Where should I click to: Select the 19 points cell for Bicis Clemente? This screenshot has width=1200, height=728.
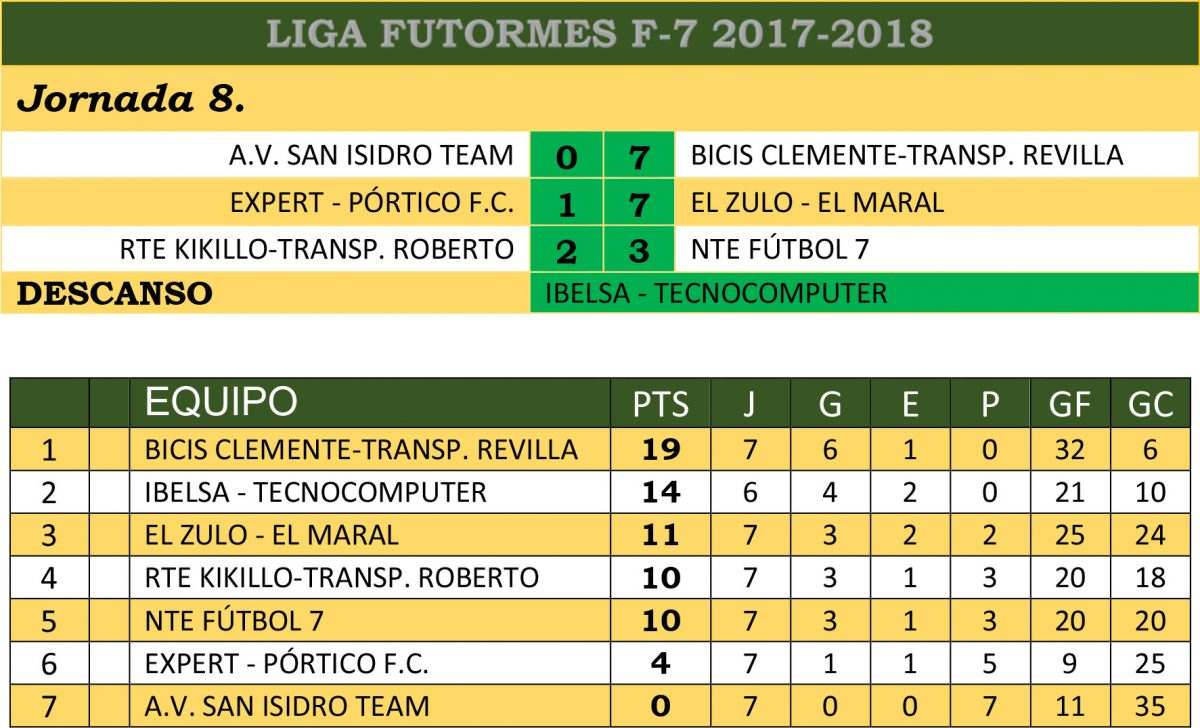click(x=660, y=449)
